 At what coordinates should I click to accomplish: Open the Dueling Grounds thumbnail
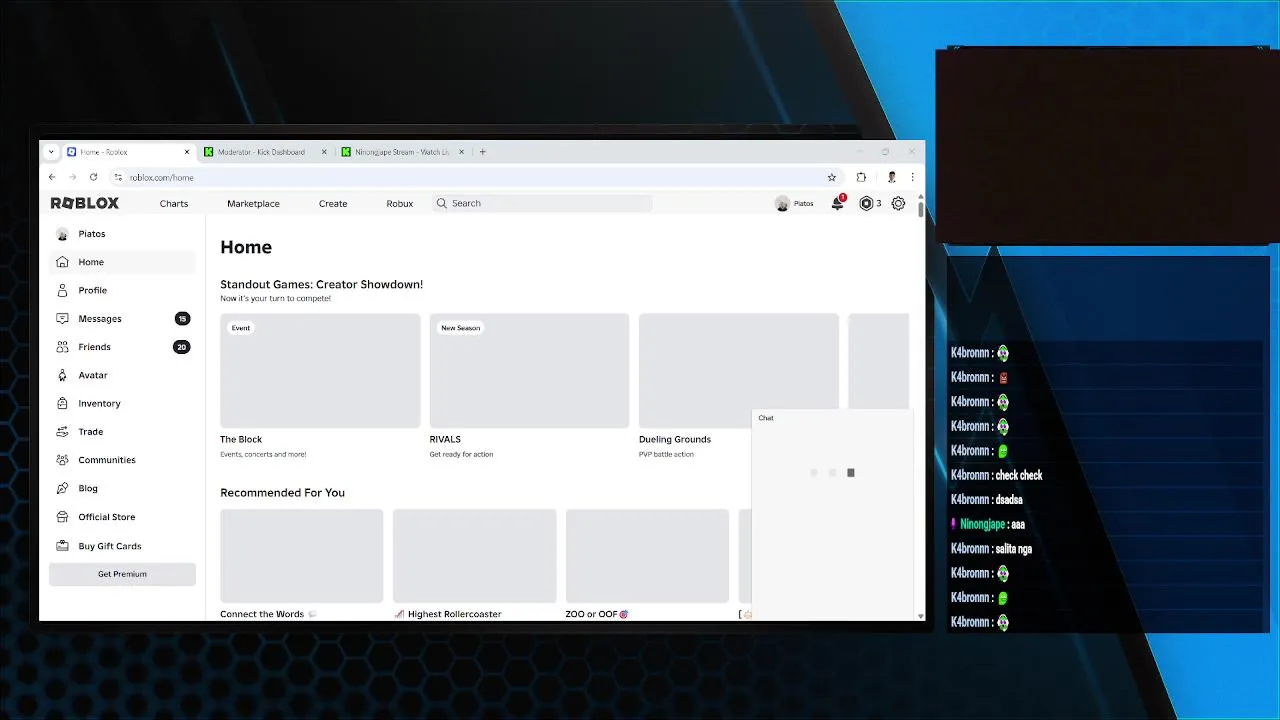tap(739, 371)
